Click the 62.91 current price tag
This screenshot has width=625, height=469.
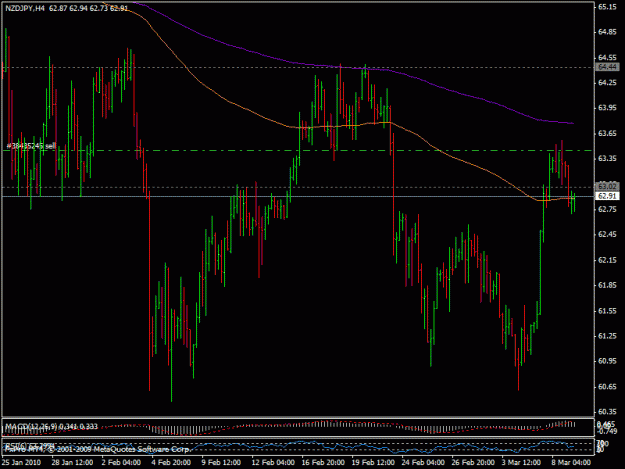tap(607, 196)
